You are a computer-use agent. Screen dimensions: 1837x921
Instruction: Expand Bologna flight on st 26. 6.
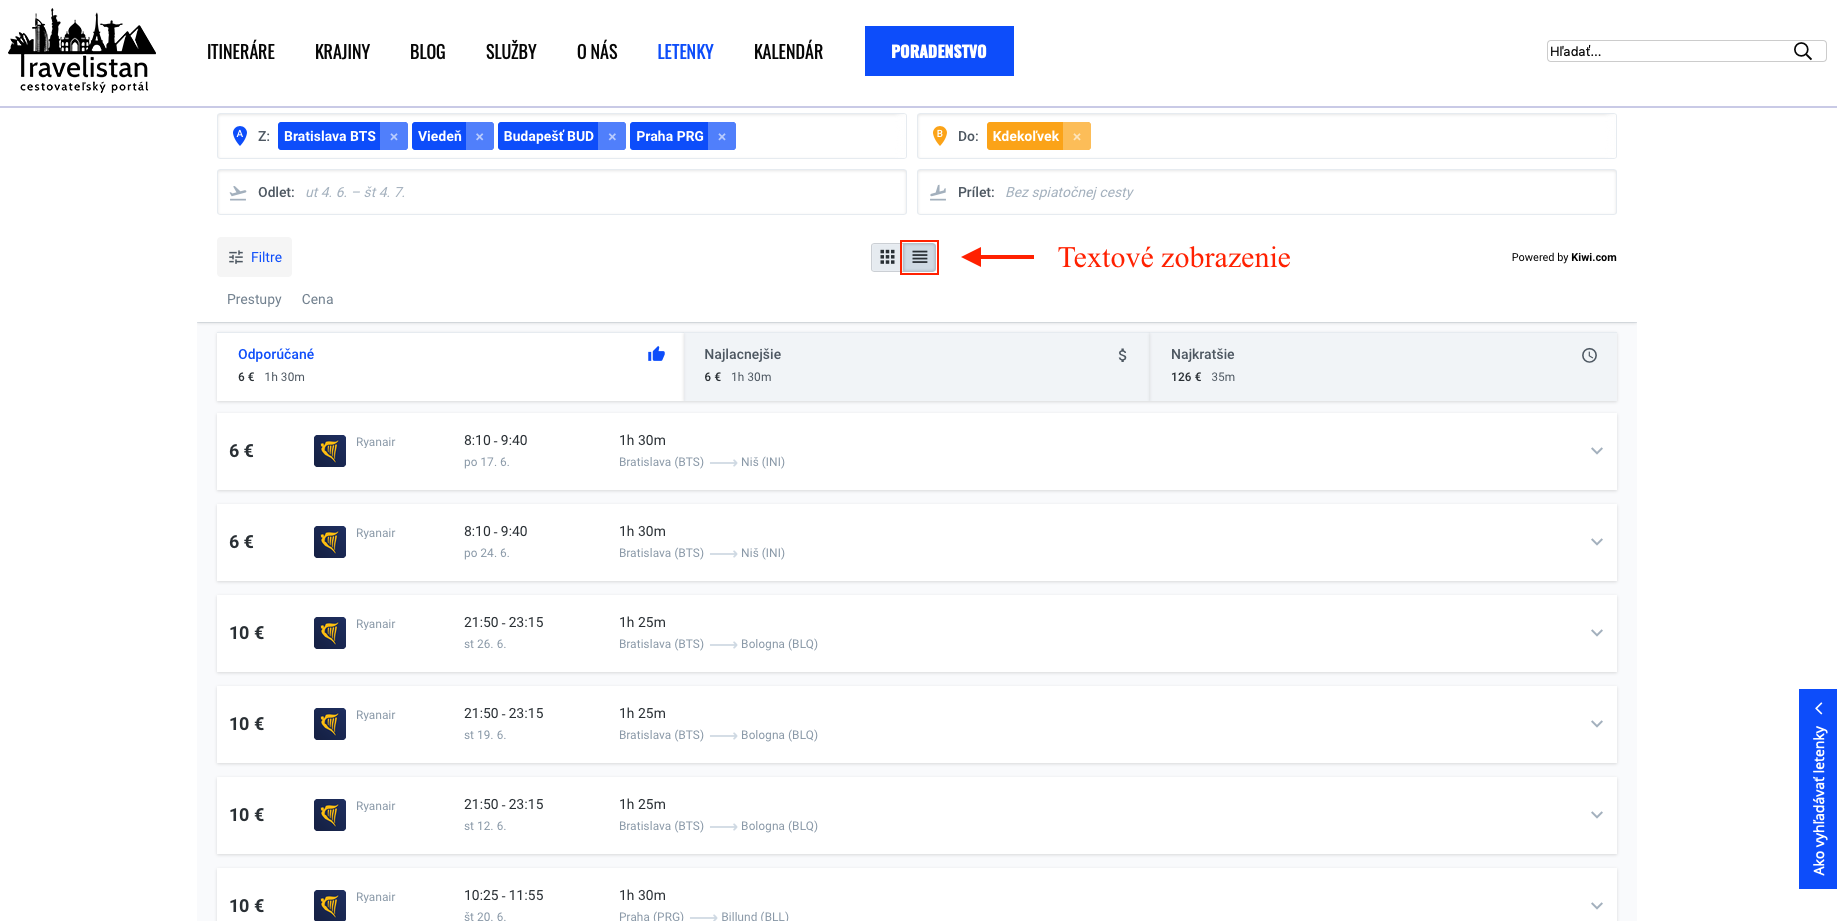click(x=1597, y=633)
